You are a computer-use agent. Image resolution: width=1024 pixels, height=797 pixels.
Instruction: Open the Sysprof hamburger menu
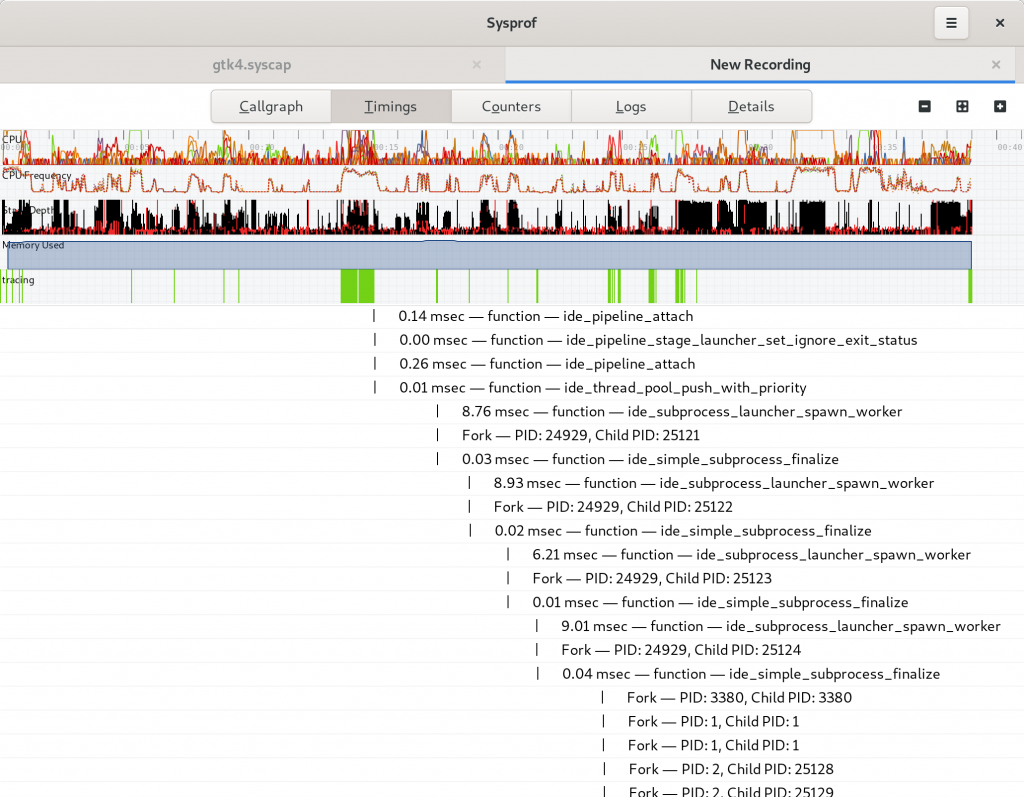pyautogui.click(x=951, y=23)
